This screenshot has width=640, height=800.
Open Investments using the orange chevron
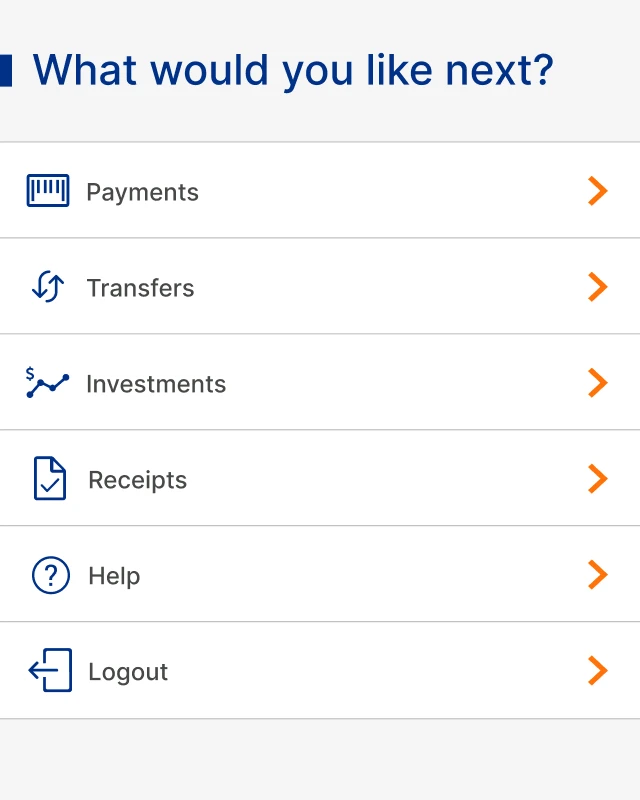pyautogui.click(x=597, y=383)
